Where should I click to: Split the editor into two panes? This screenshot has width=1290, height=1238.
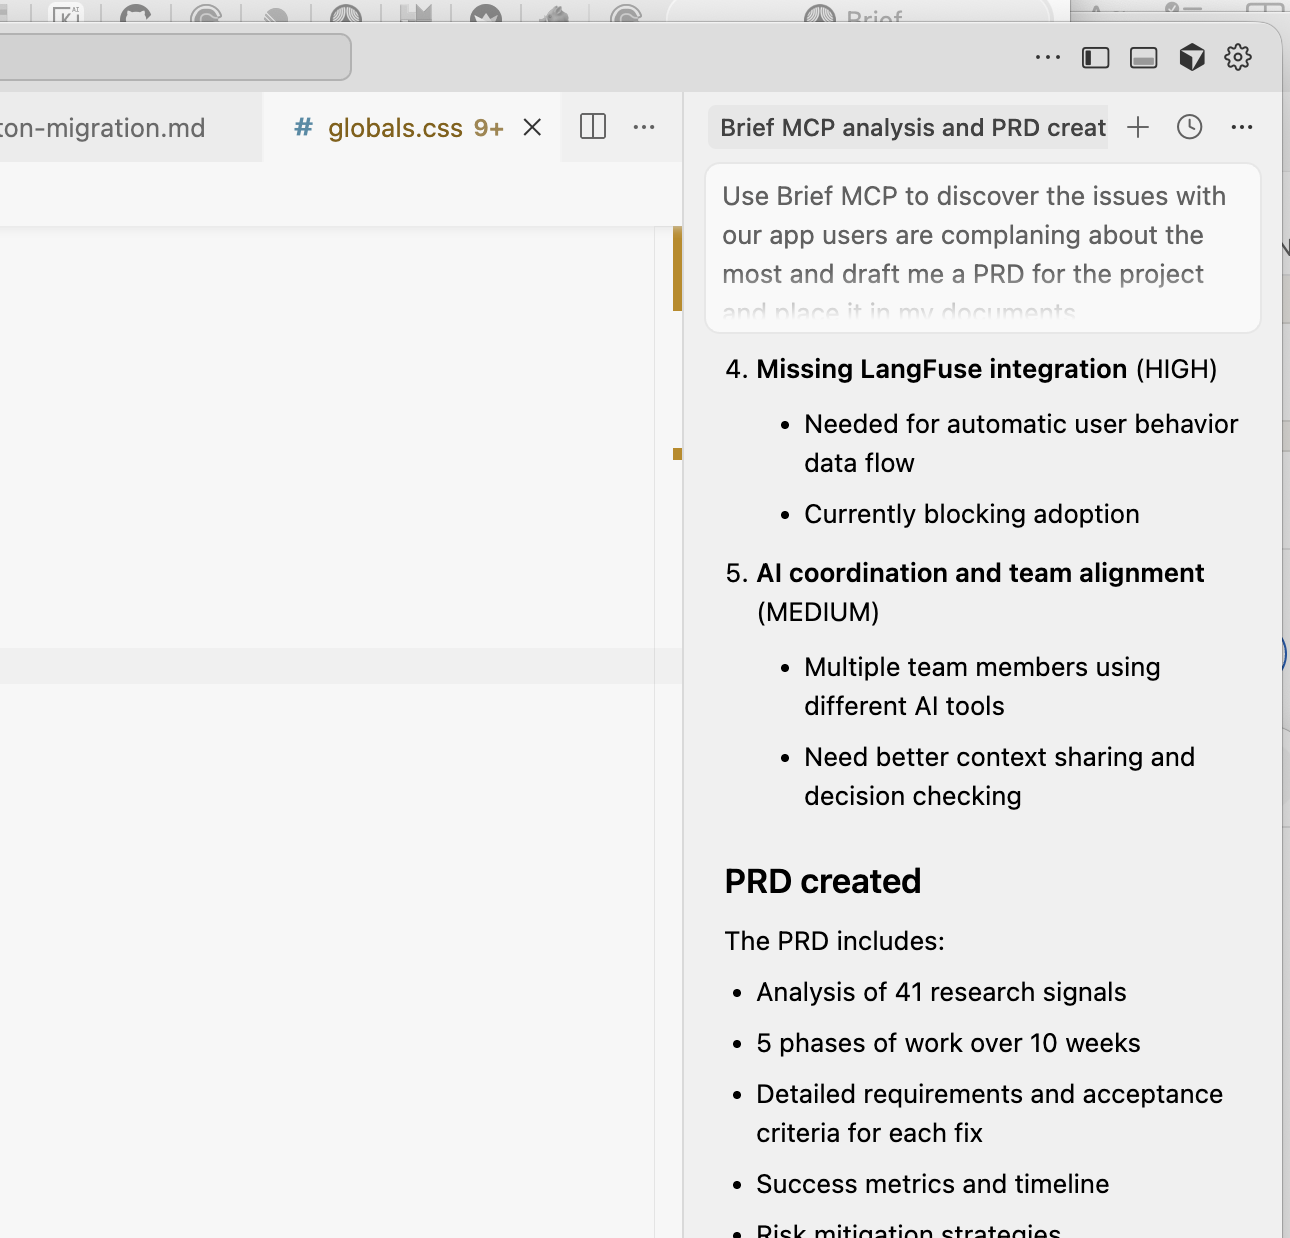pyautogui.click(x=591, y=127)
